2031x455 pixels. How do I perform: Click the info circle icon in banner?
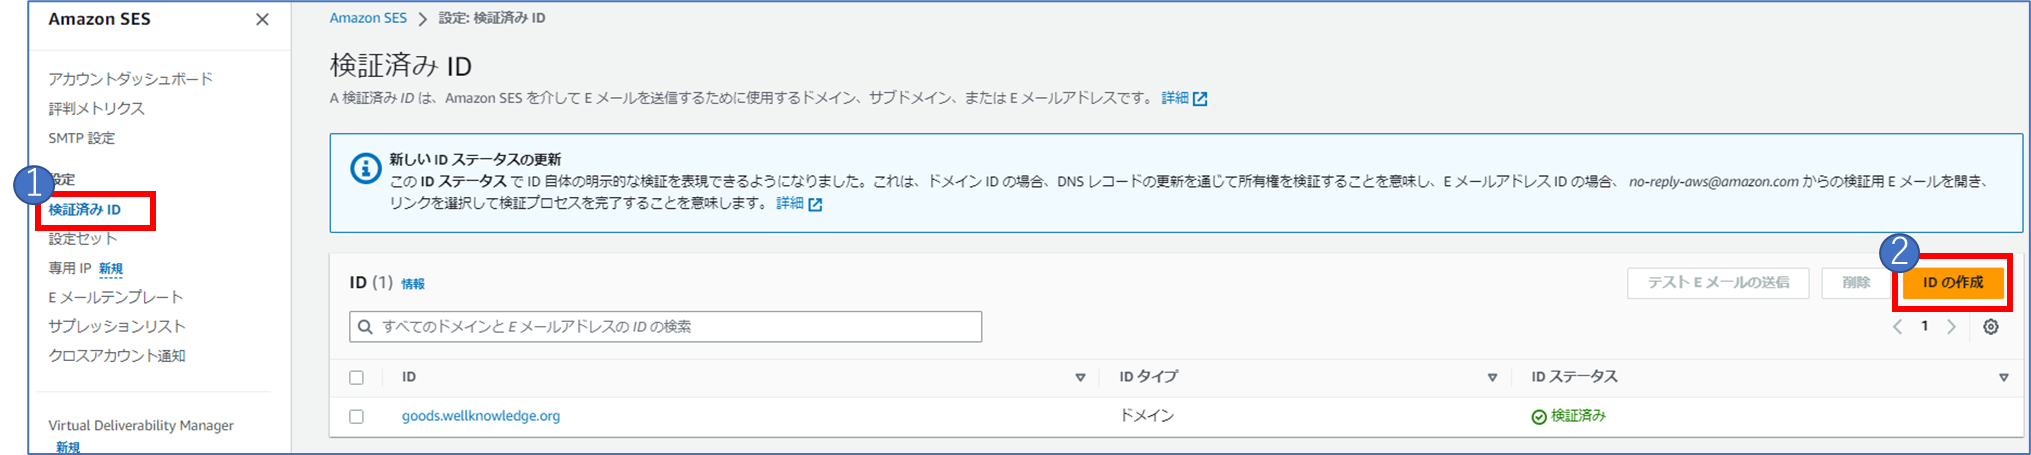pos(365,168)
